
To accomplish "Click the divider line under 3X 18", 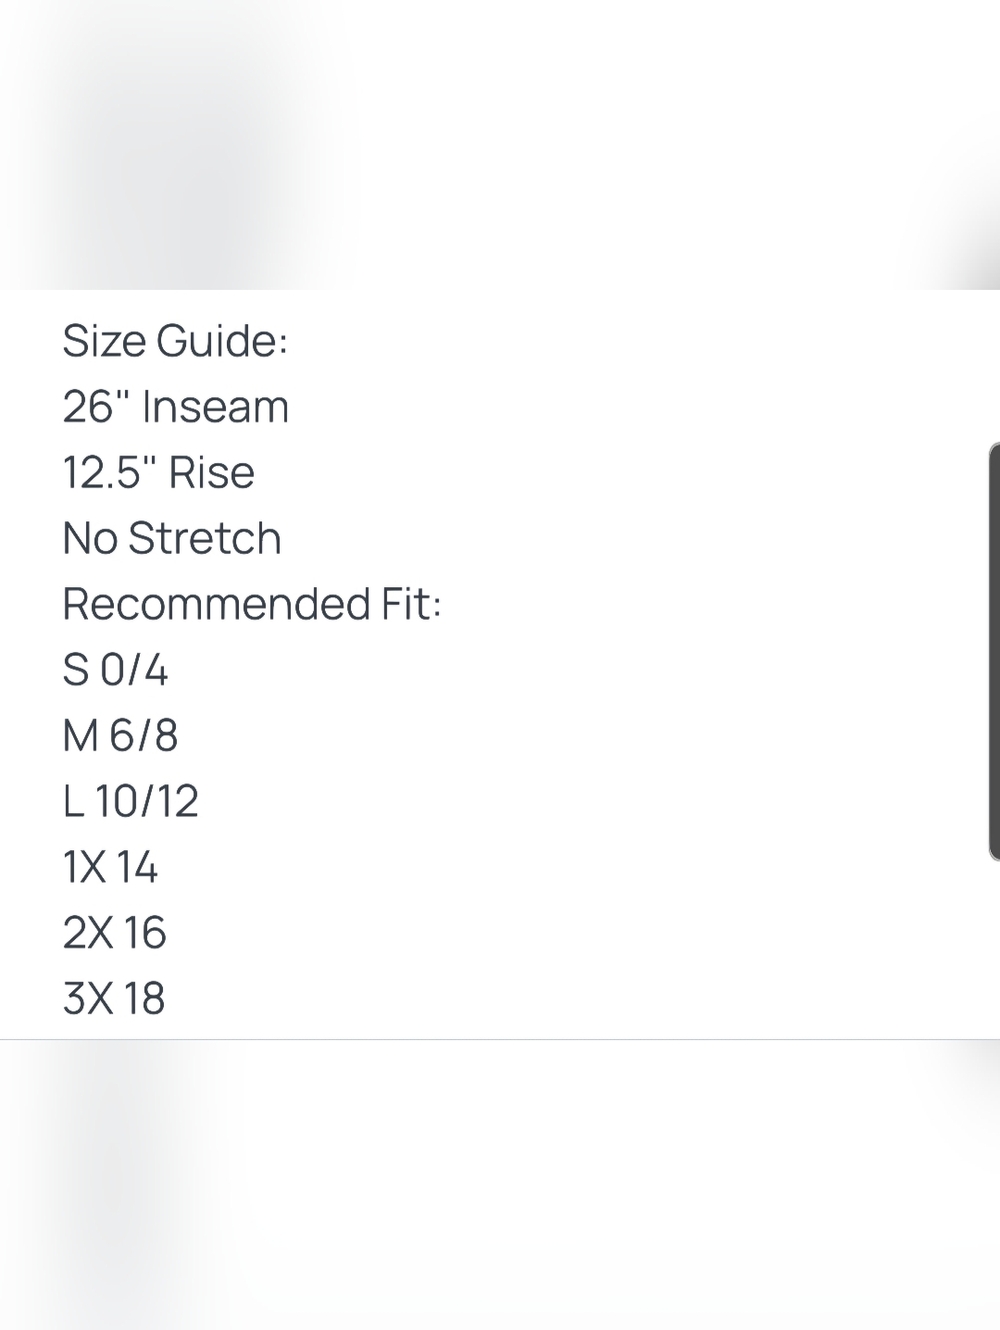I will click(500, 1040).
